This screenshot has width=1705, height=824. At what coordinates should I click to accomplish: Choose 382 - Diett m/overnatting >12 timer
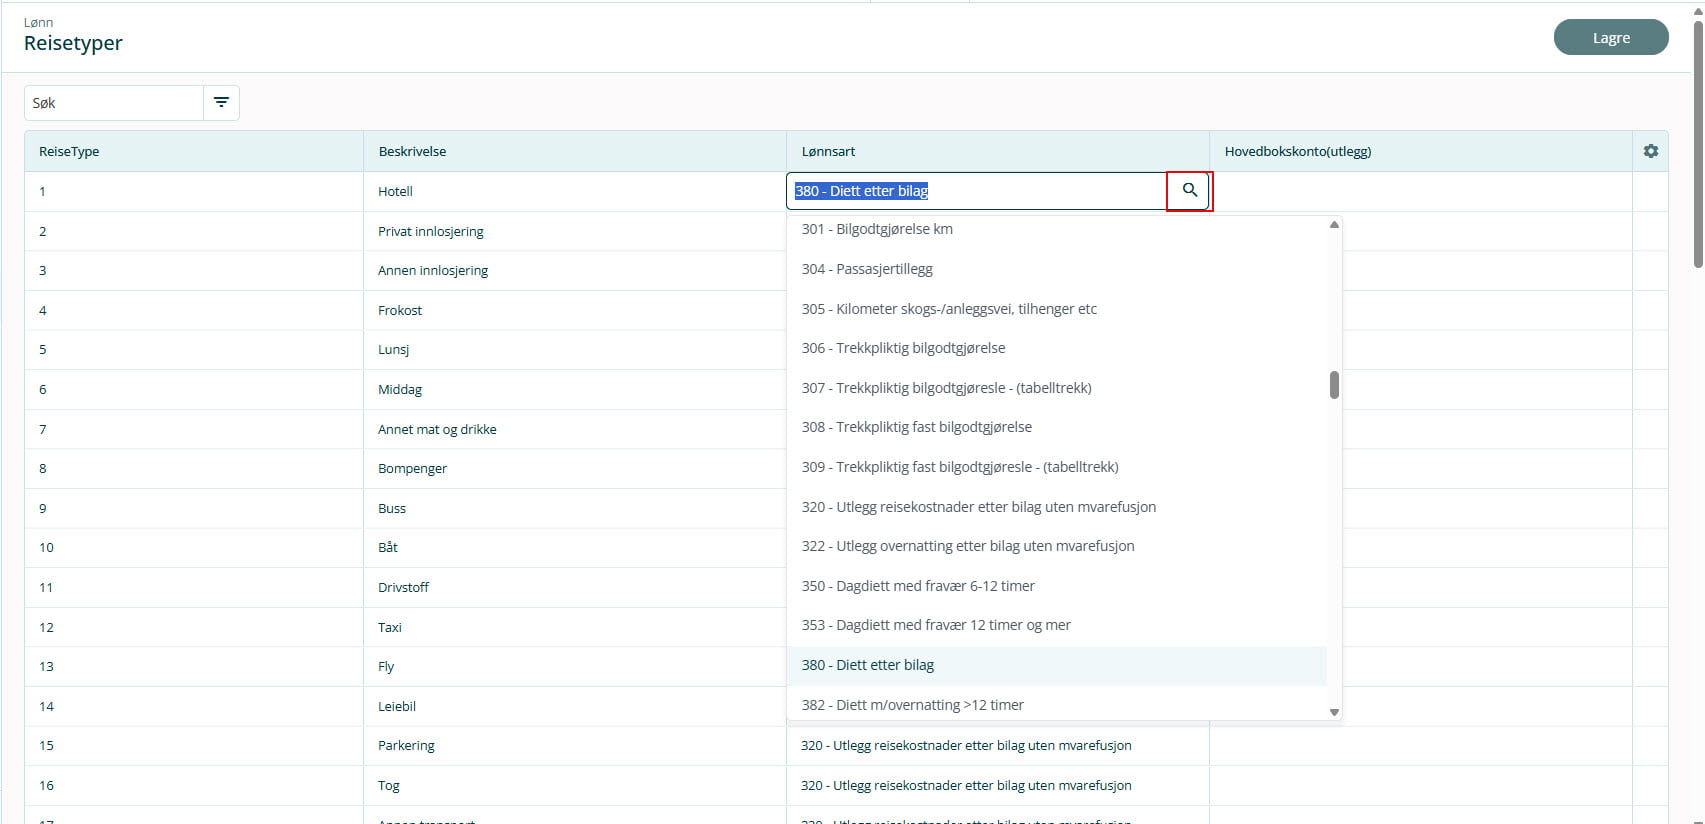pos(912,705)
